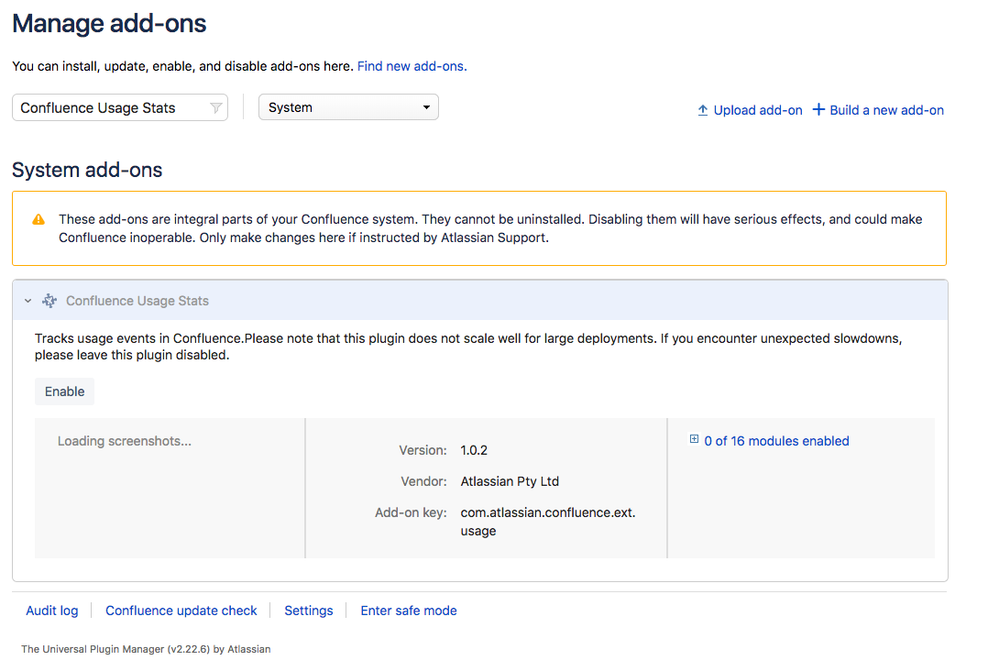Click the Upload add-on link text
The width and height of the screenshot is (999, 662).
point(758,110)
